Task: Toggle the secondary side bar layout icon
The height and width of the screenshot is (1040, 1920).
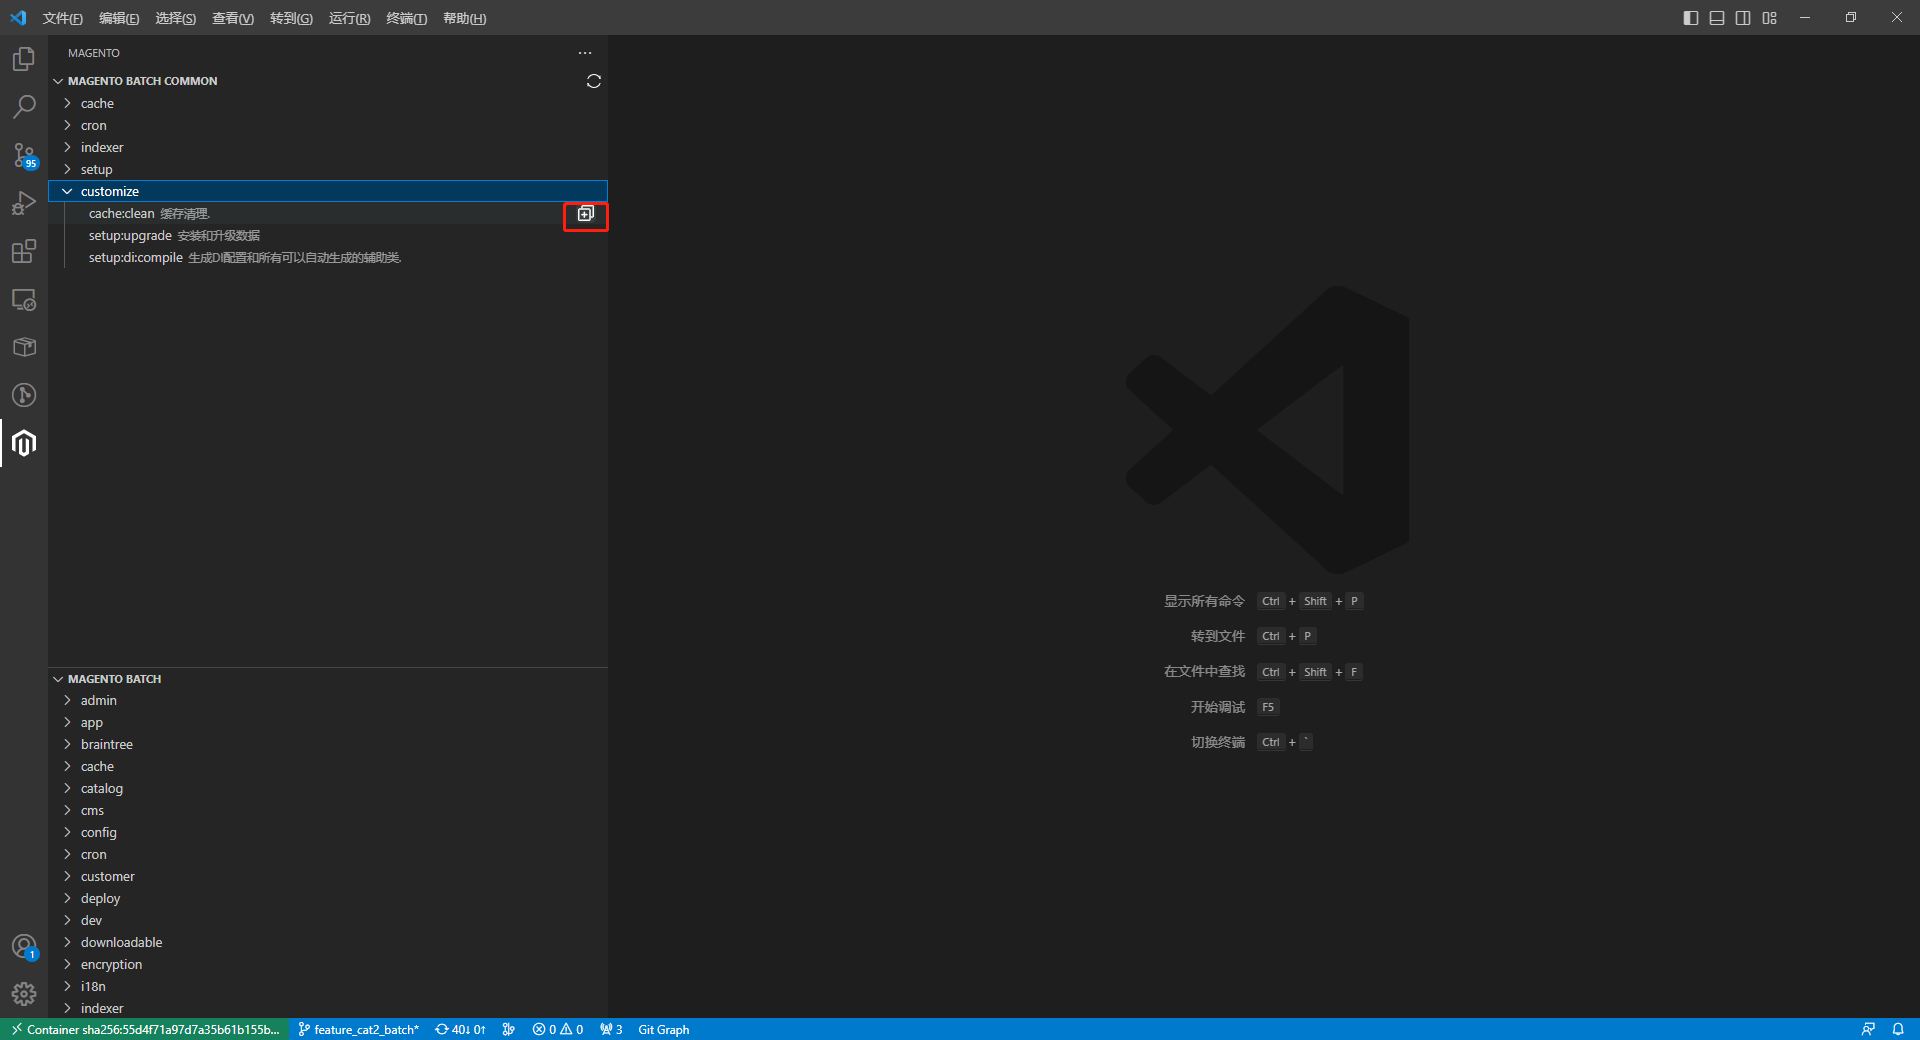Action: (x=1743, y=18)
